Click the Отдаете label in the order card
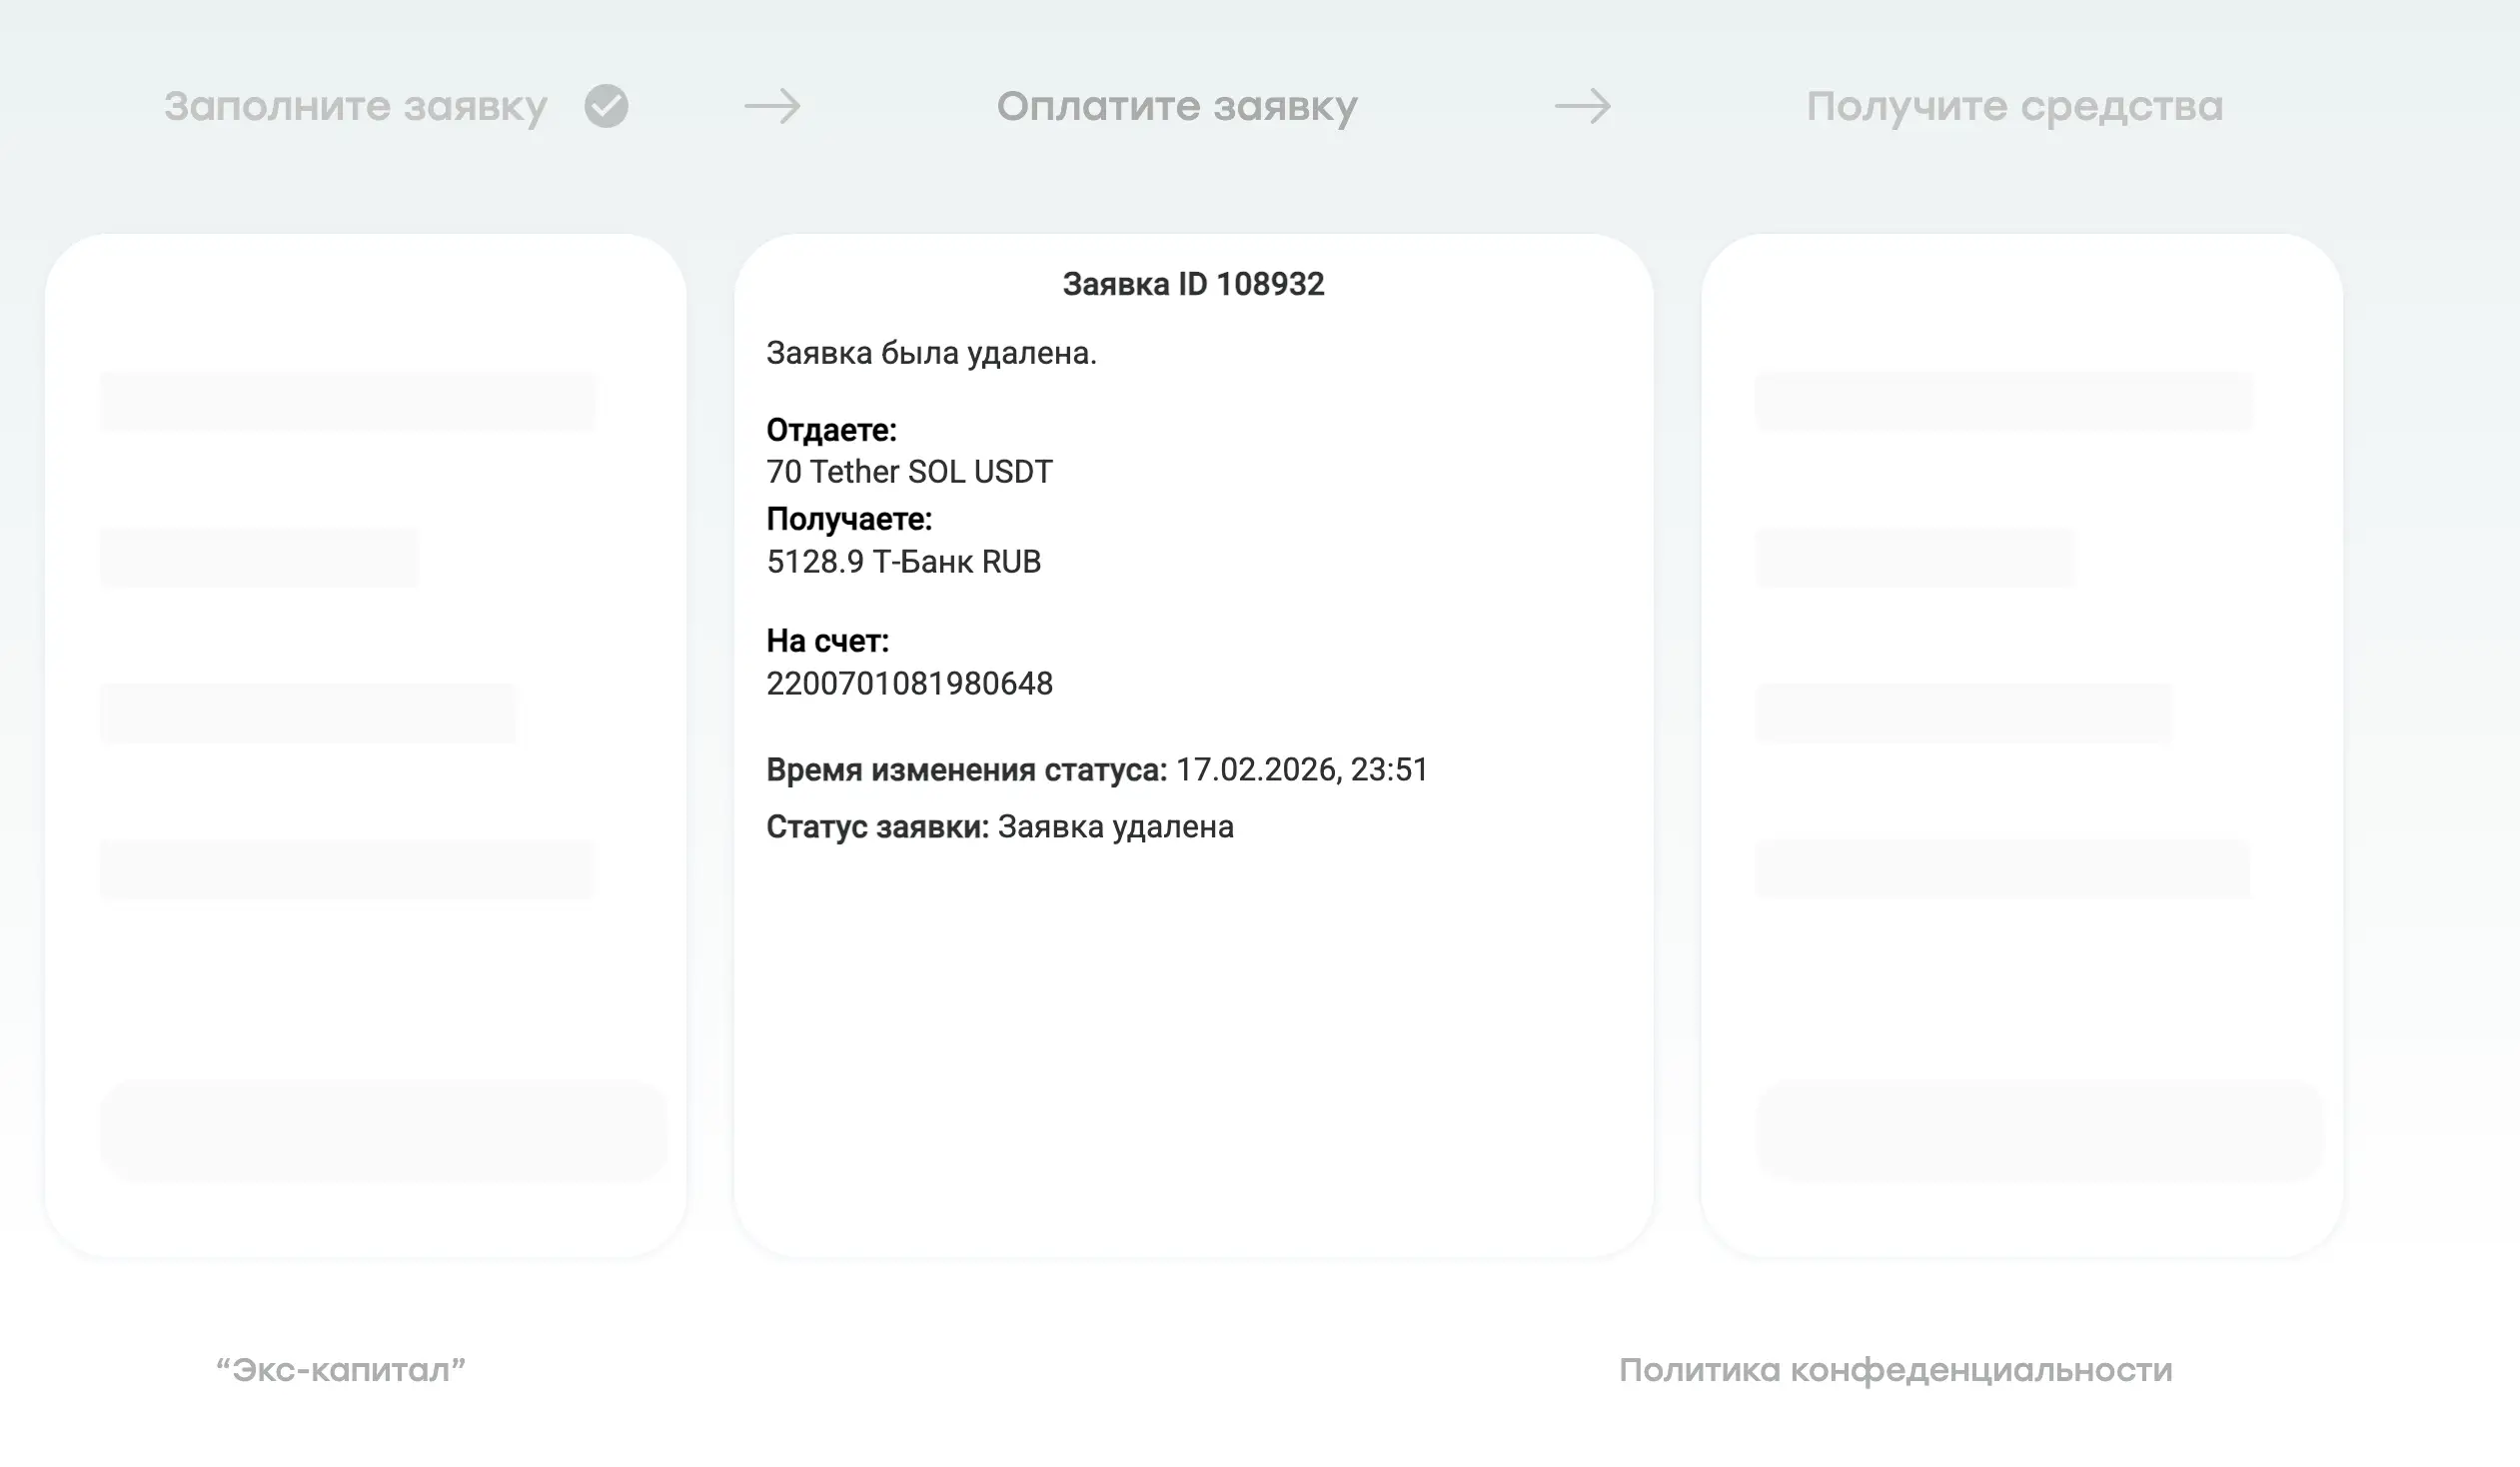Viewport: 2520px width, 1467px height. pos(831,430)
